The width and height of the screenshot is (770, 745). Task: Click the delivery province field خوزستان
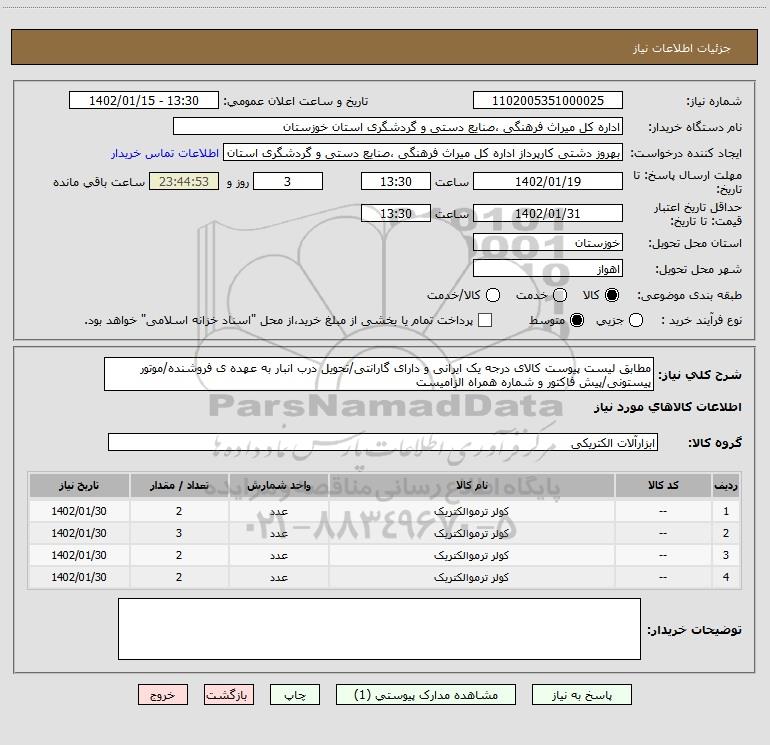(x=548, y=243)
